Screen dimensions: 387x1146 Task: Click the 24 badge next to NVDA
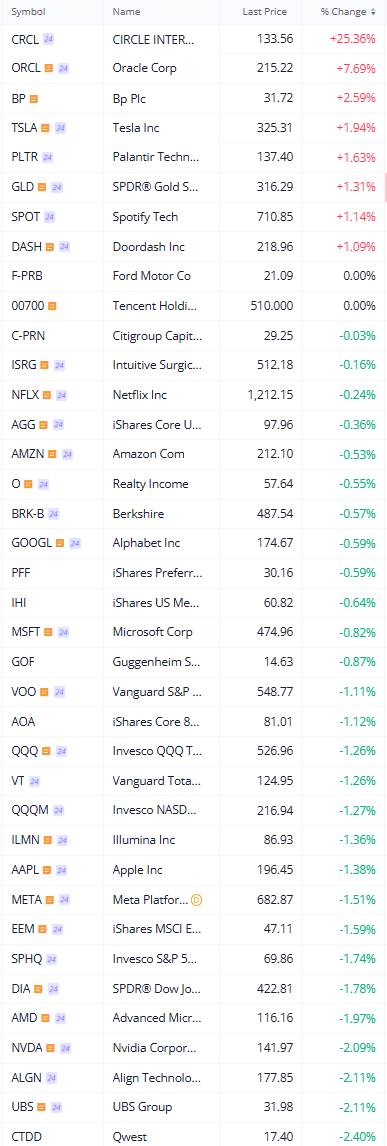tap(65, 1048)
